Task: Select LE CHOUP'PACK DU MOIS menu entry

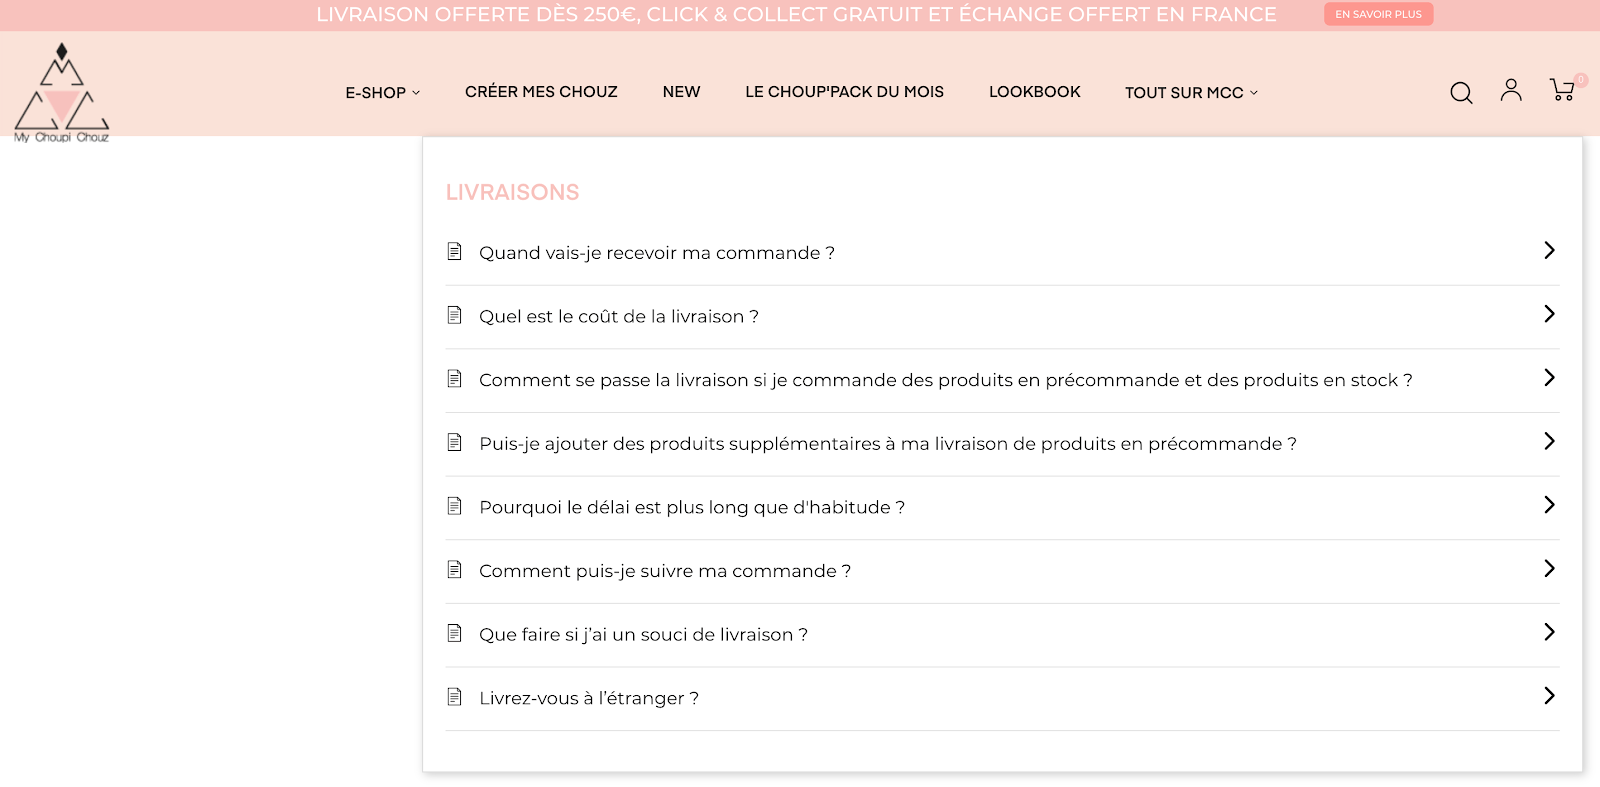Action: [x=843, y=92]
